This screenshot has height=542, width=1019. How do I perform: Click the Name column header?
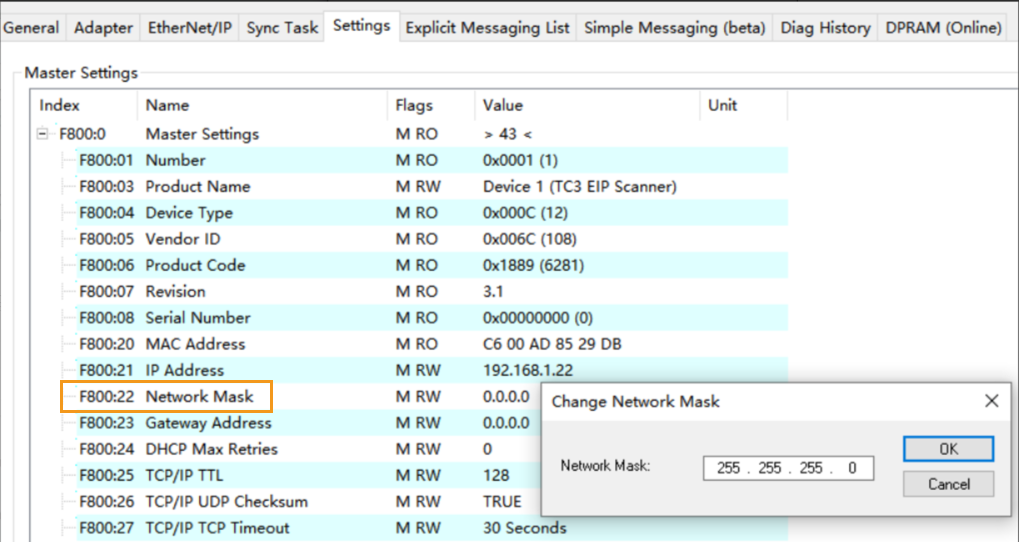click(167, 105)
